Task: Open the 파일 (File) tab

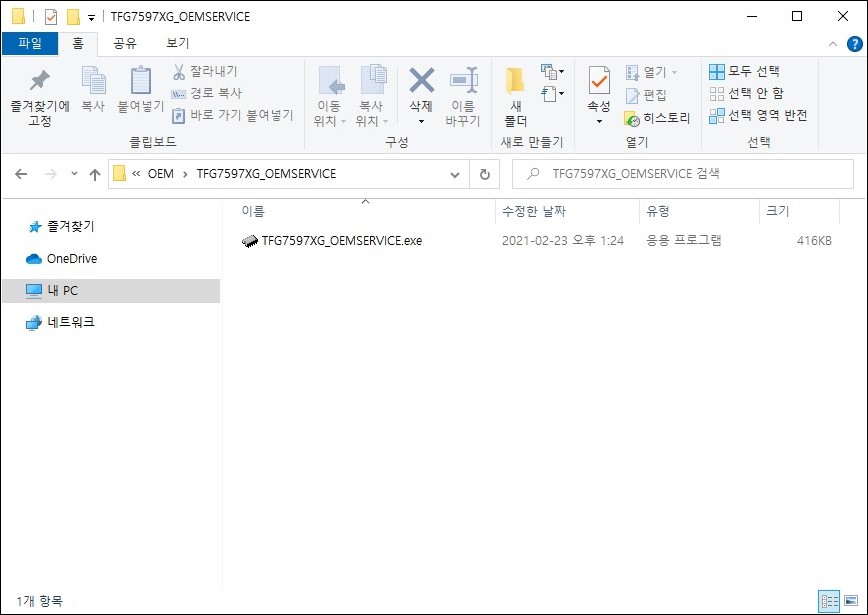Action: coord(30,43)
